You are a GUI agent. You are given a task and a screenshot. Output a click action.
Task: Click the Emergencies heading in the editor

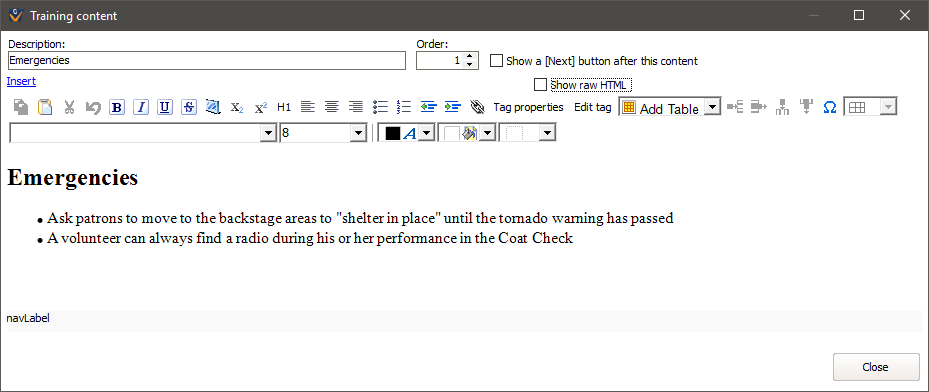coord(73,178)
